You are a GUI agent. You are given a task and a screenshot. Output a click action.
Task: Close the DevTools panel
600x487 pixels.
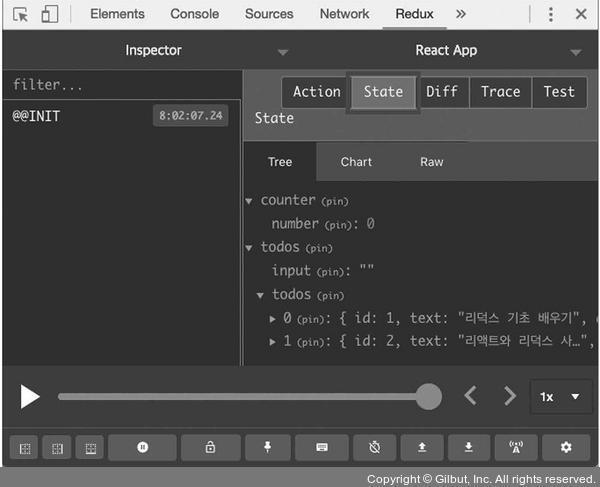click(581, 14)
